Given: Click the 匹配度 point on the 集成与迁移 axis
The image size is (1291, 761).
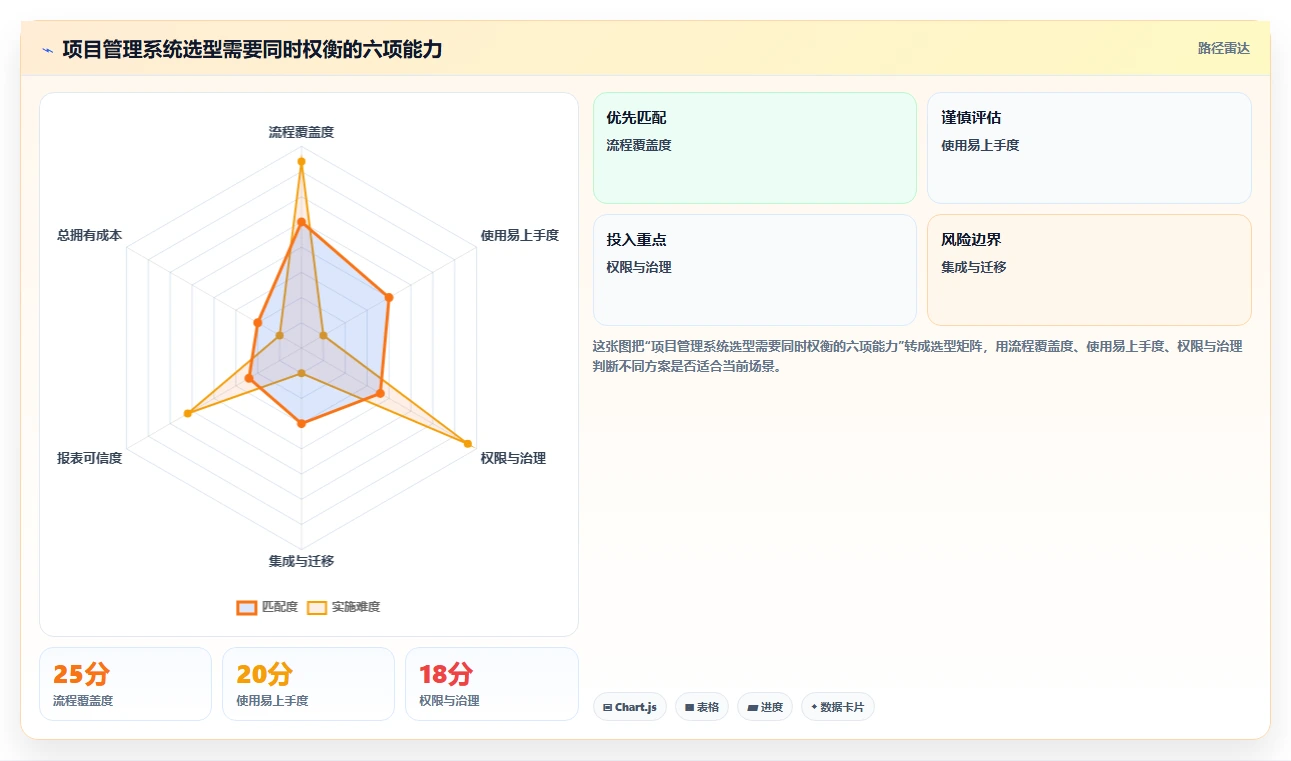Looking at the screenshot, I should click(x=301, y=424).
